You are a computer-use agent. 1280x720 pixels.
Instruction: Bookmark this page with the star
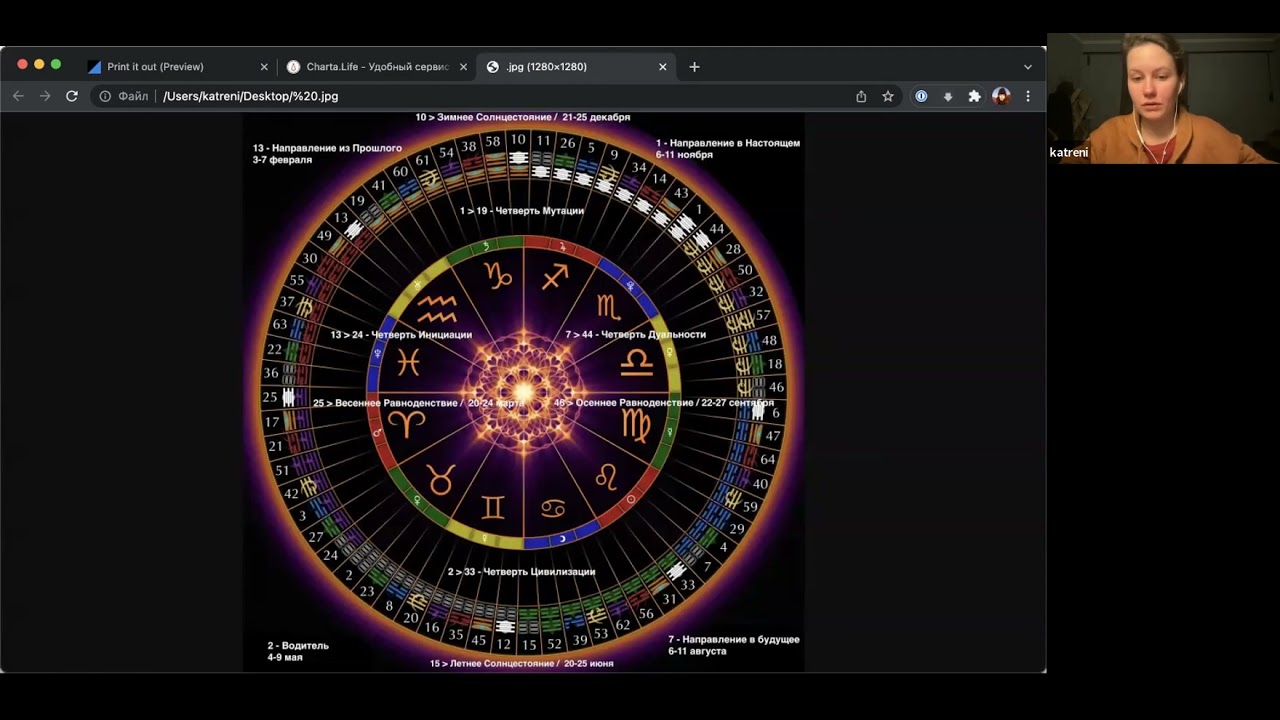[x=888, y=96]
